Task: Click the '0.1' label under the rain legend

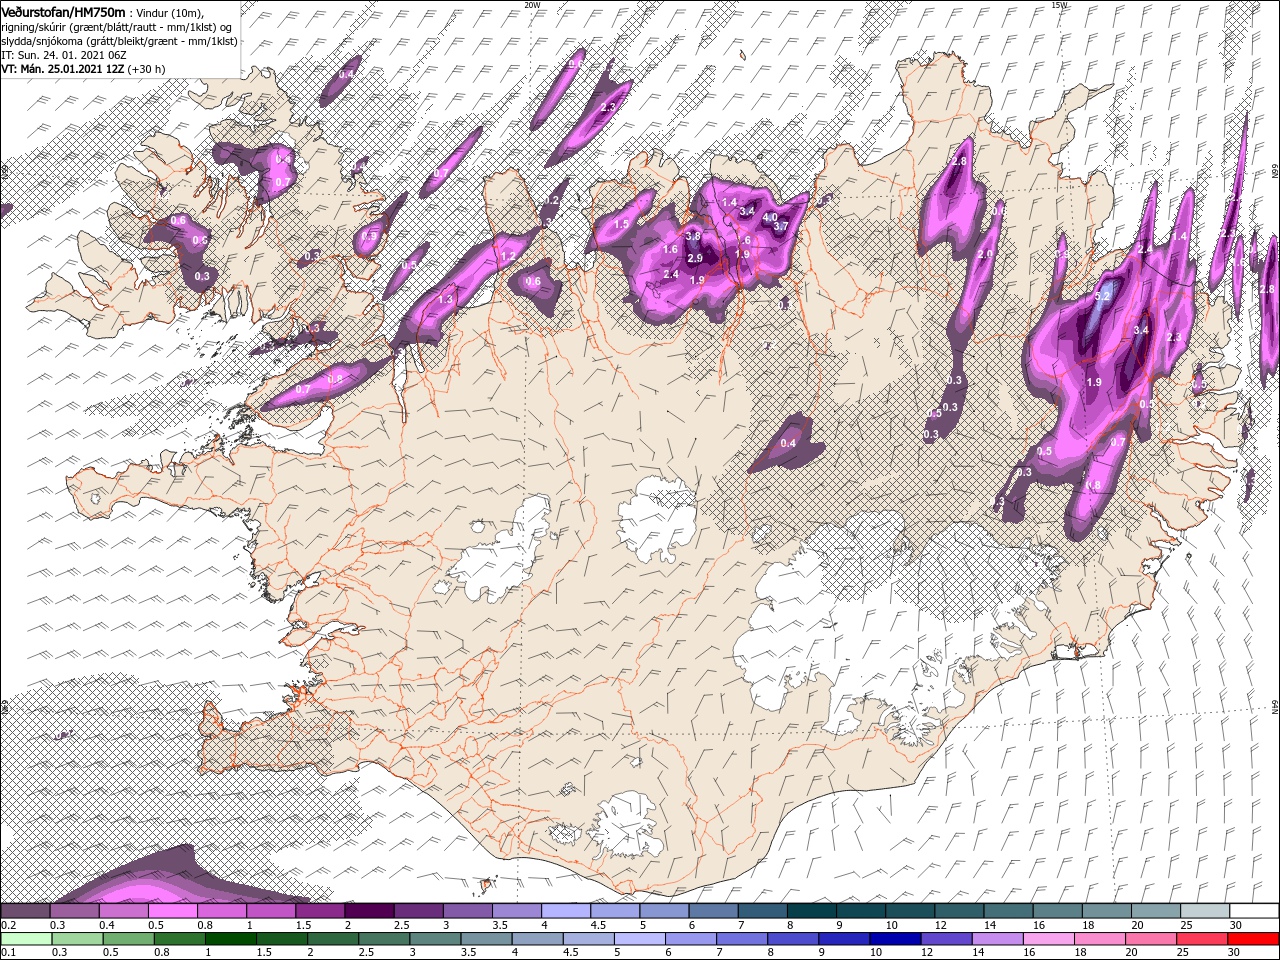Action: 7,953
